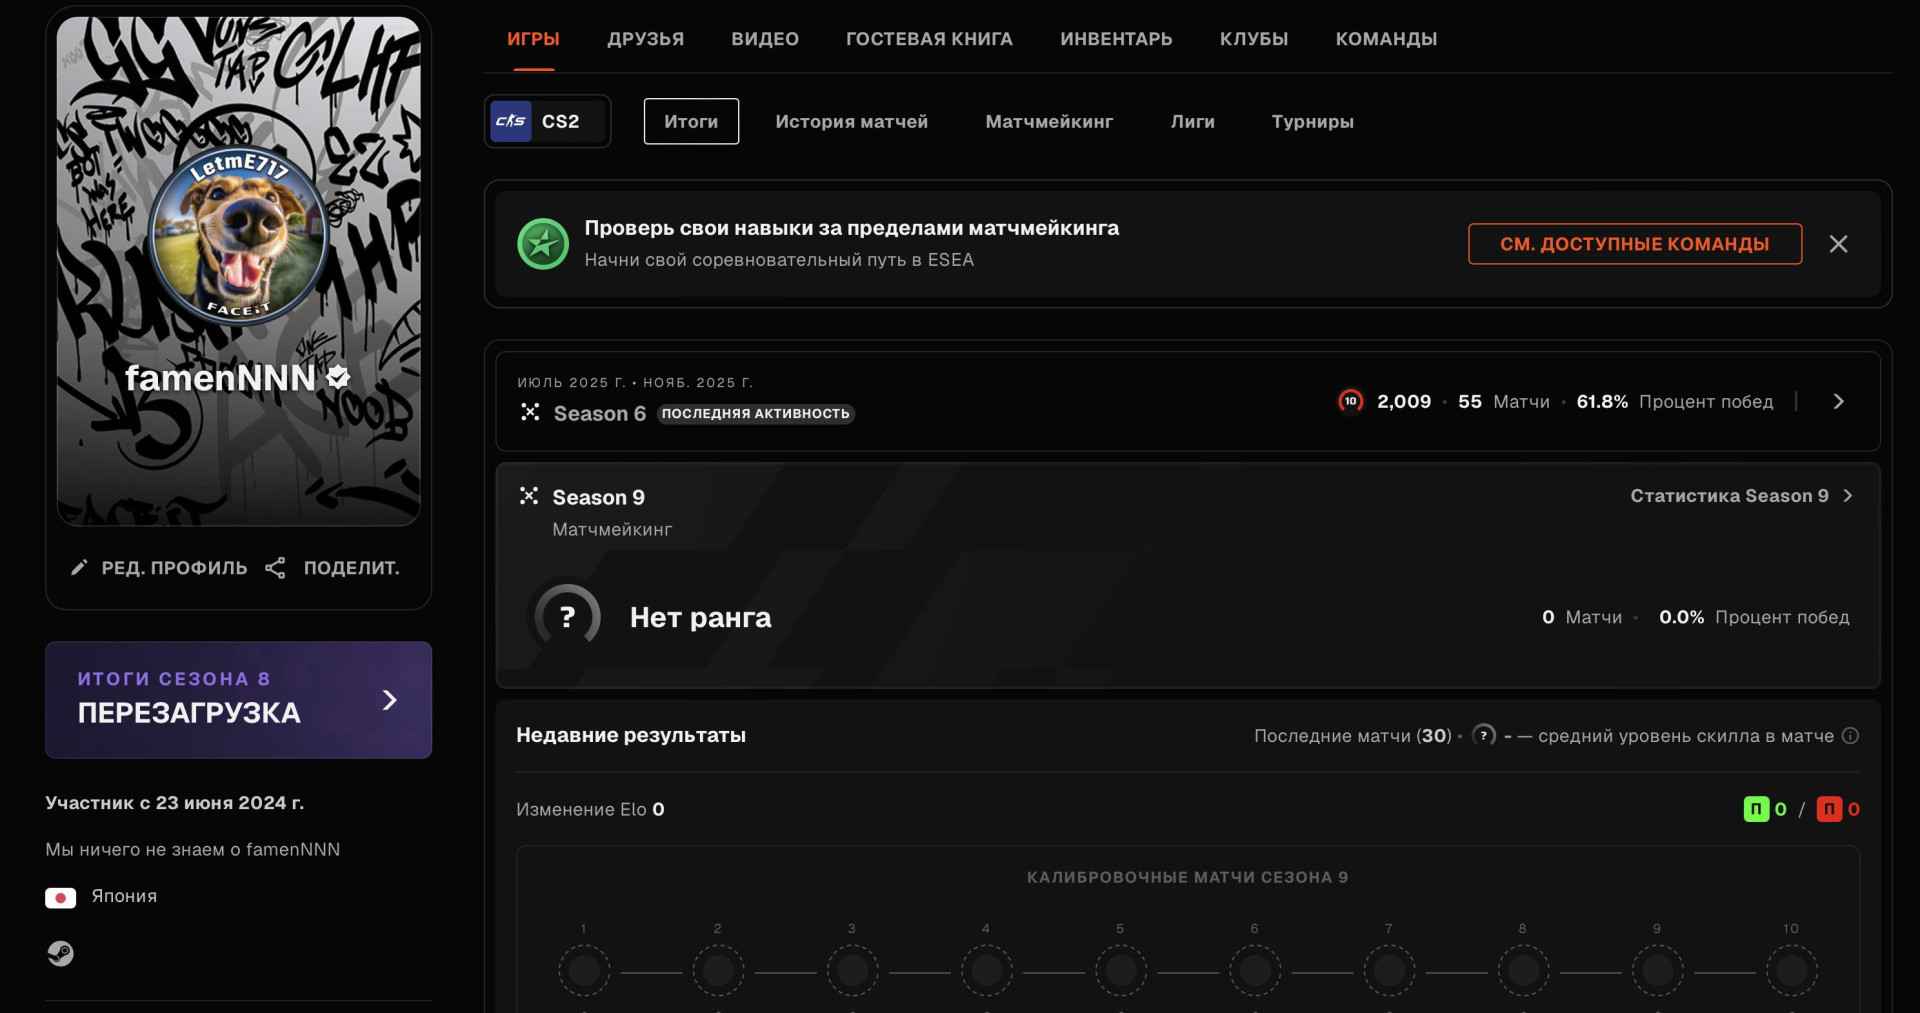Open the ВИДЕО tab
The height and width of the screenshot is (1013, 1920).
(x=765, y=39)
